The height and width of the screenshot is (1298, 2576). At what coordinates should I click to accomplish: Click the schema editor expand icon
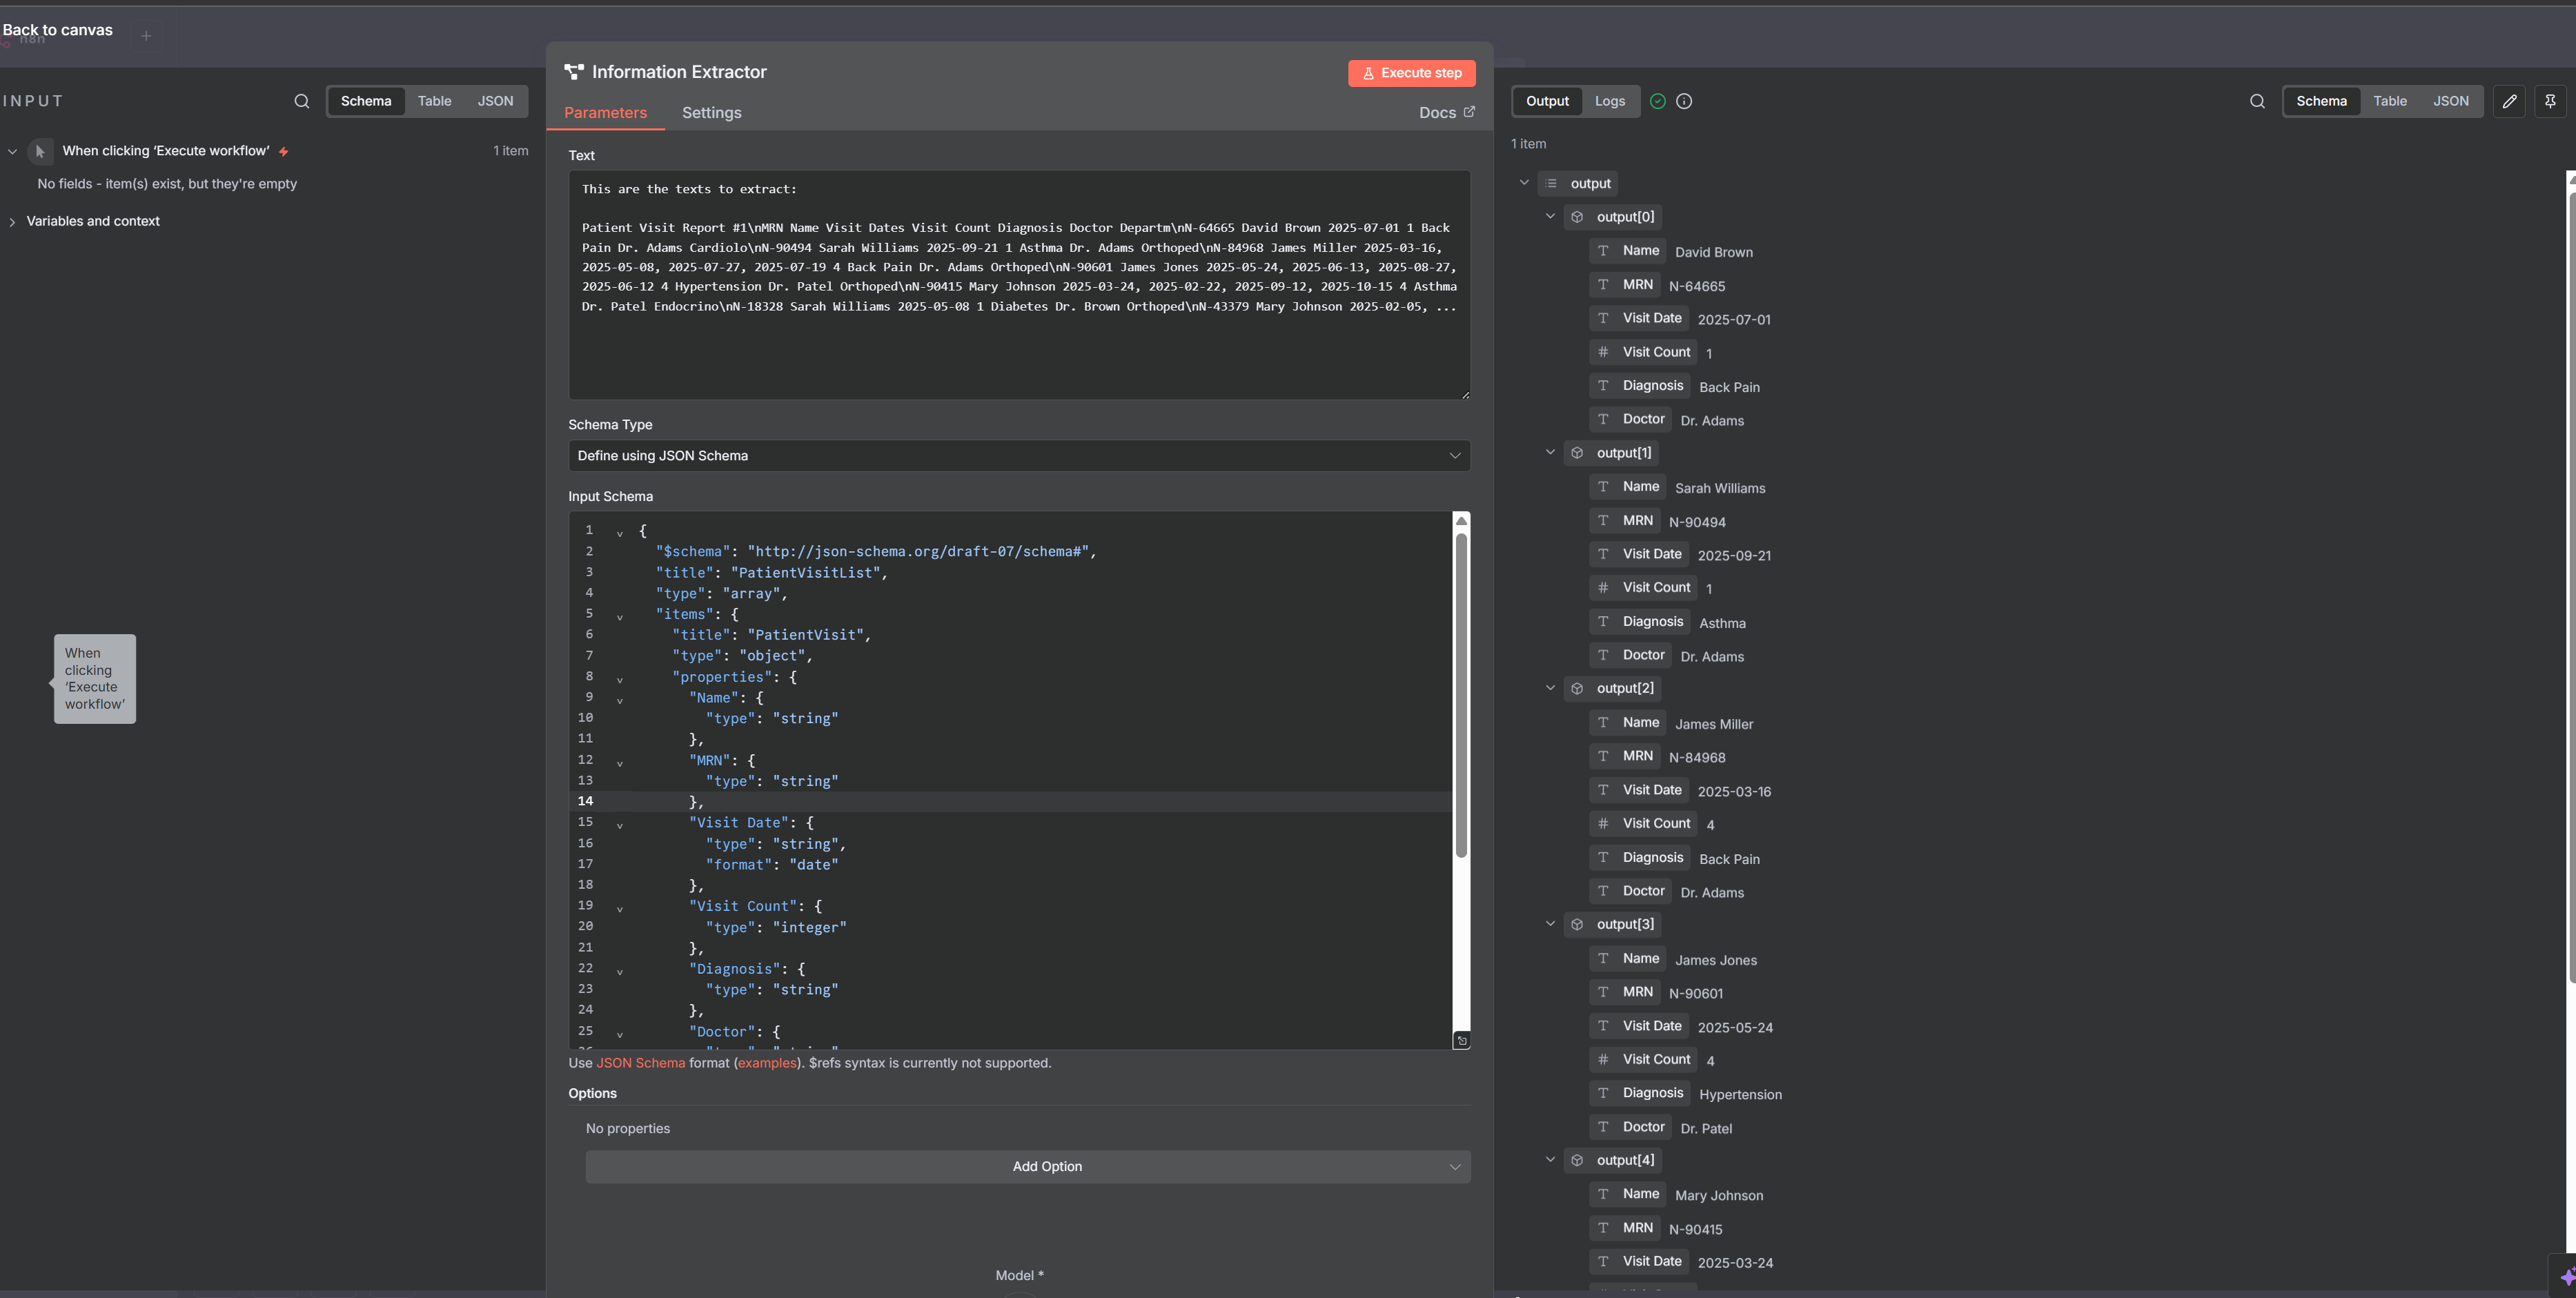click(x=1461, y=1041)
